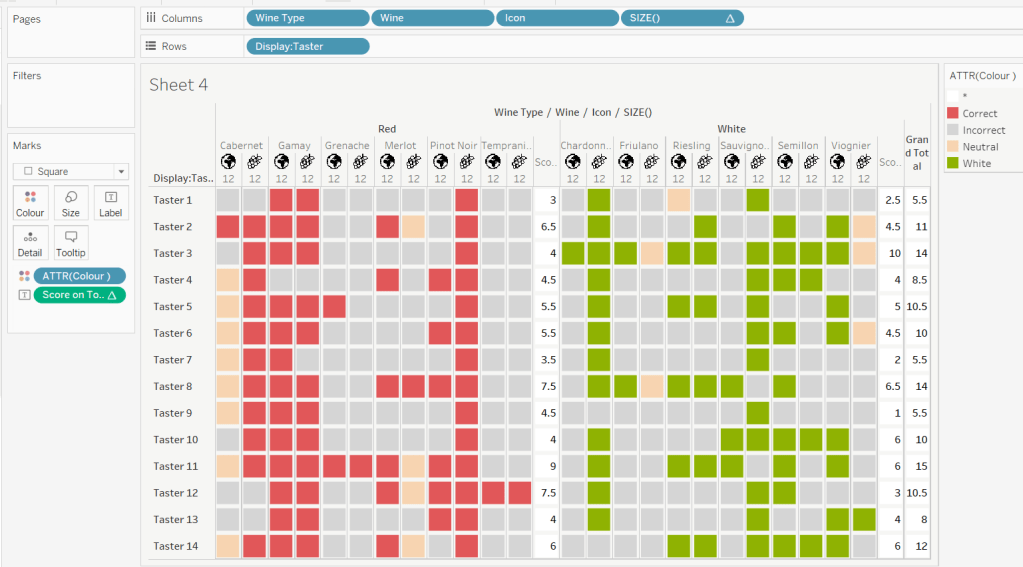The image size is (1023, 567).
Task: Select the Wine Type pill in Columns
Action: click(x=307, y=18)
